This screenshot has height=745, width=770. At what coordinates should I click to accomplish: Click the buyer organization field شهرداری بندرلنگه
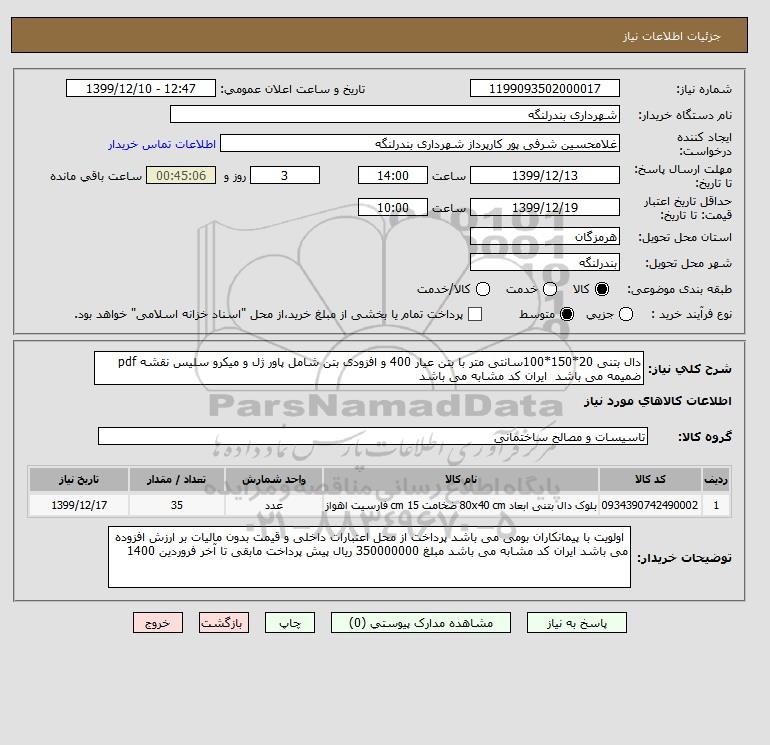coord(395,114)
